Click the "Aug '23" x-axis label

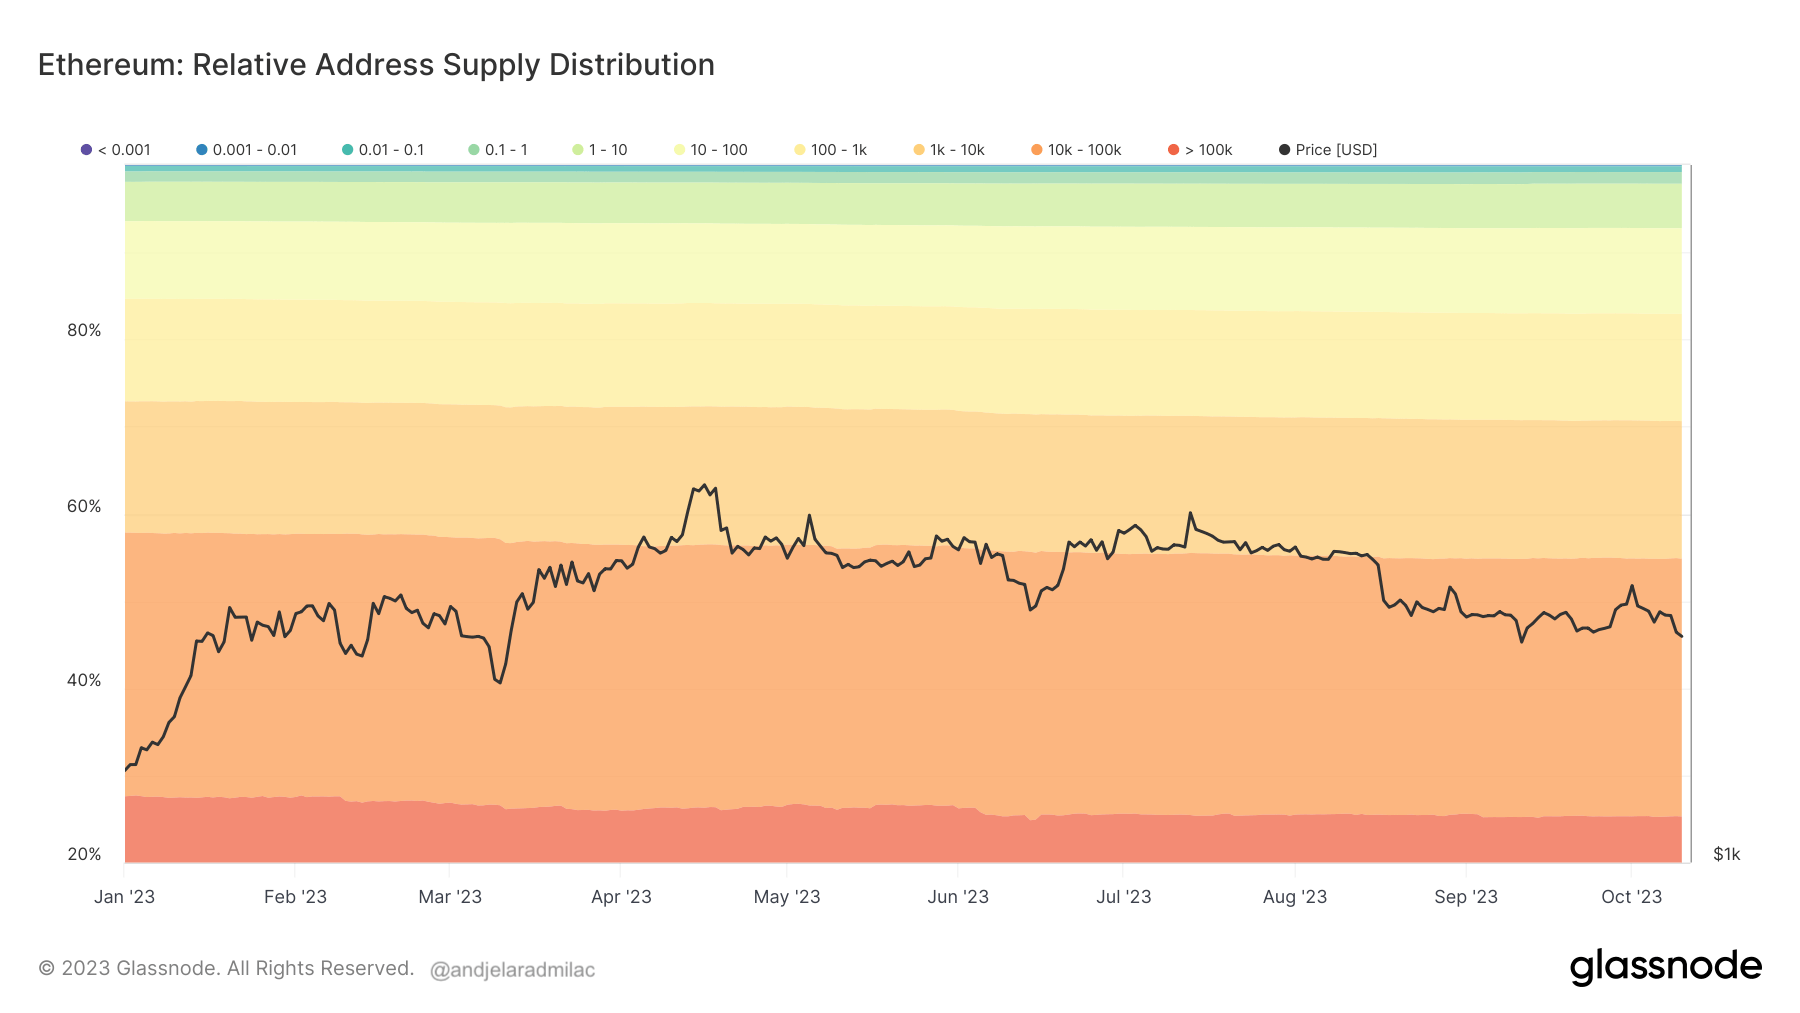pyautogui.click(x=1295, y=897)
